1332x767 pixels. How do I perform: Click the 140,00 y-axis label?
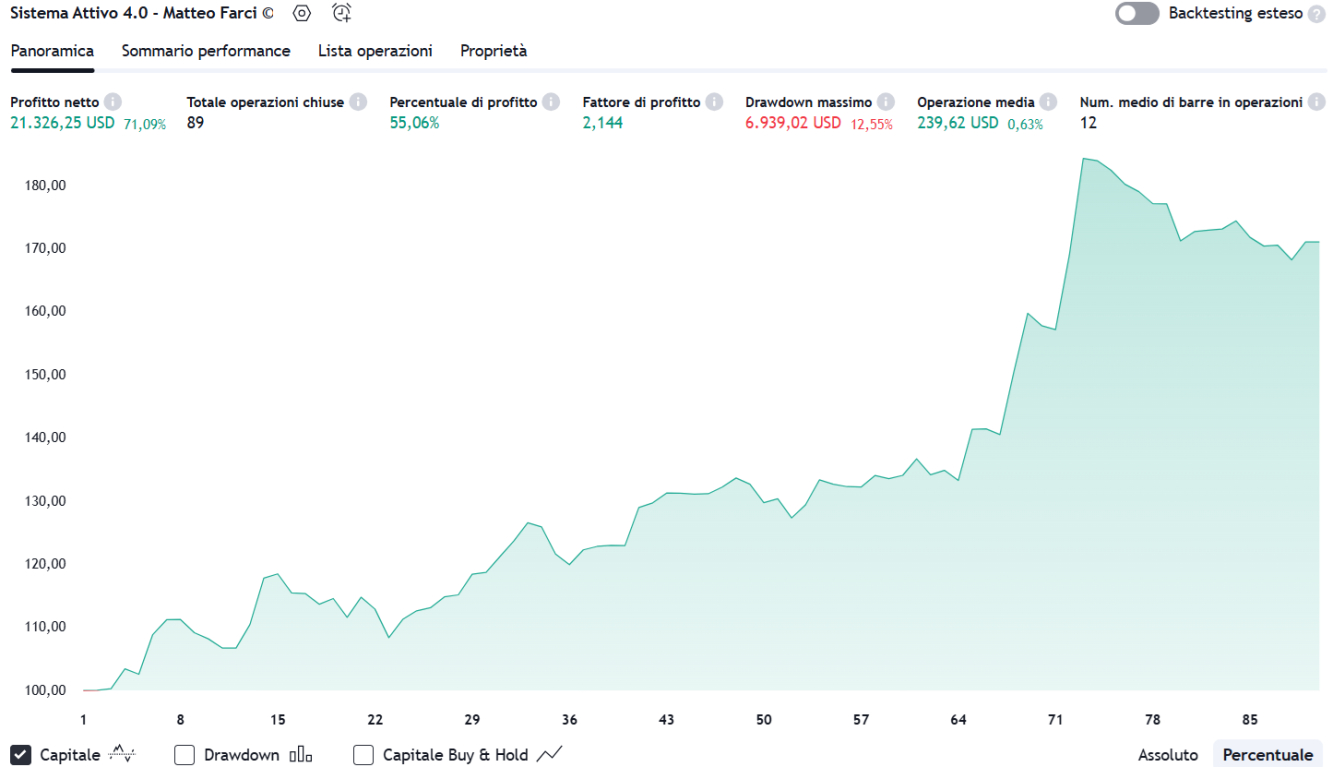point(46,438)
